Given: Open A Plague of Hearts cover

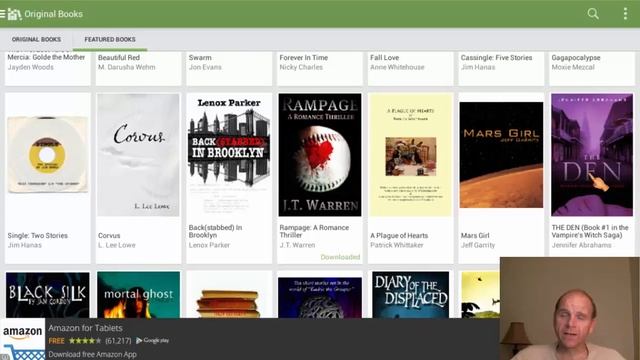Looking at the screenshot, I should [411, 155].
